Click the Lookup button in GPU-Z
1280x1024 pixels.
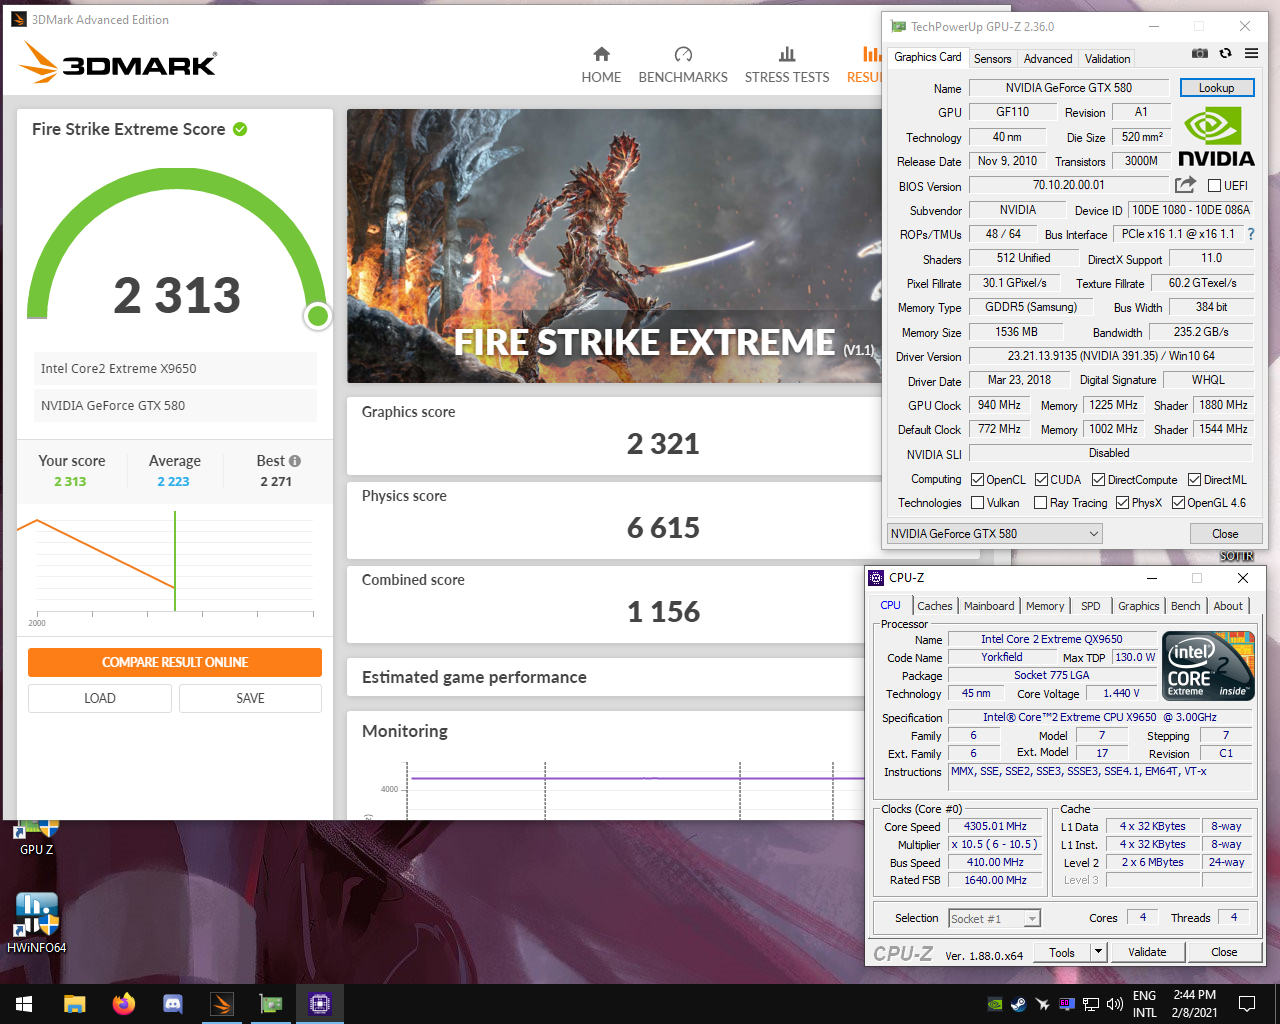(1216, 88)
